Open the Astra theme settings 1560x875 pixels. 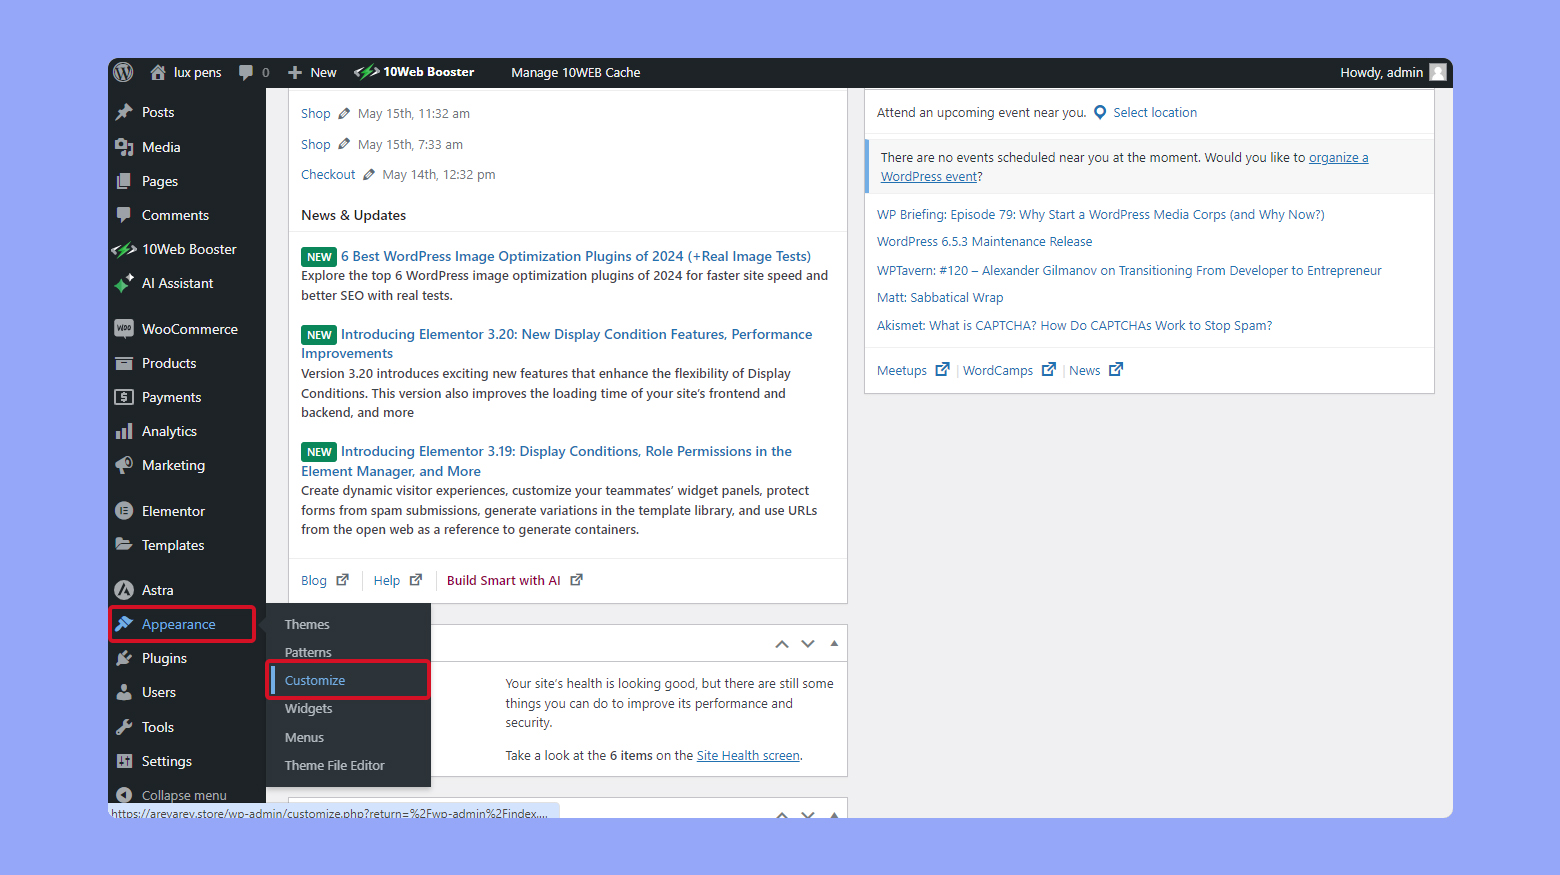pos(156,589)
